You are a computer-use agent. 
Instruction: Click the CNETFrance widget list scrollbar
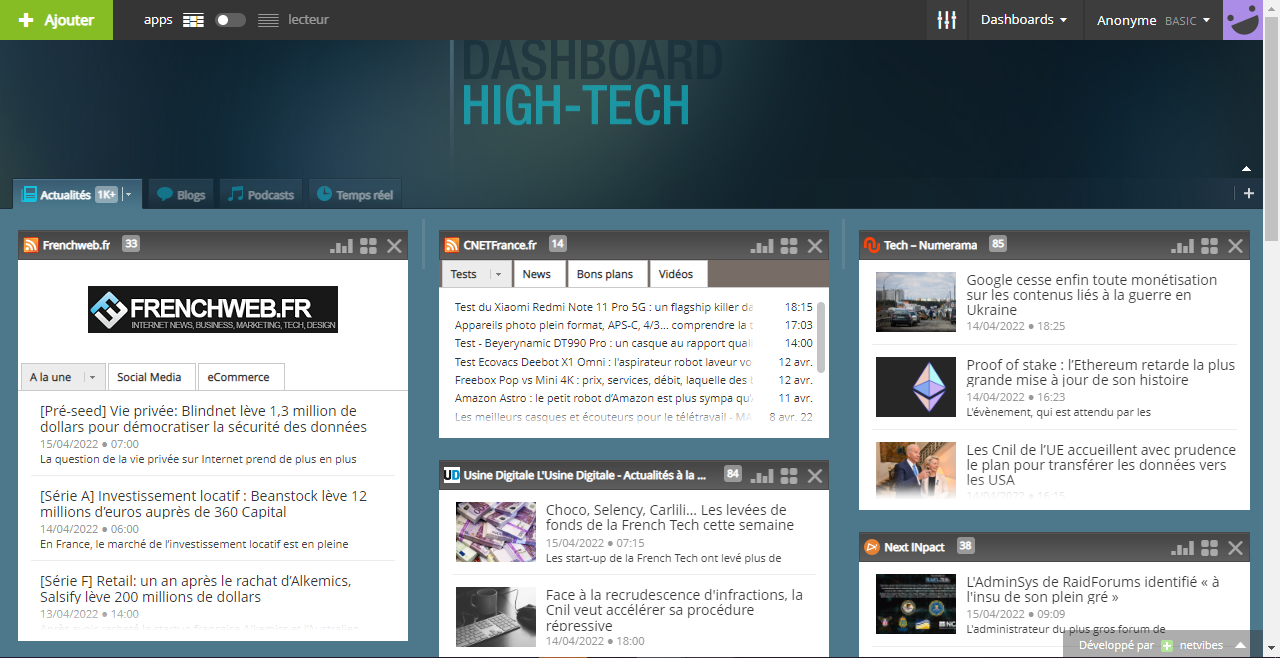click(821, 336)
